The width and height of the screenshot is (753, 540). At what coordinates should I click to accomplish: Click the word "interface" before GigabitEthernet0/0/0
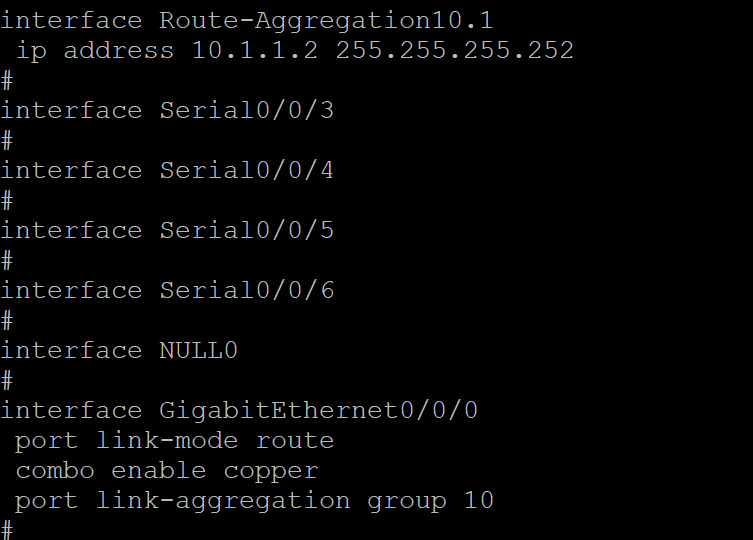pos(71,410)
